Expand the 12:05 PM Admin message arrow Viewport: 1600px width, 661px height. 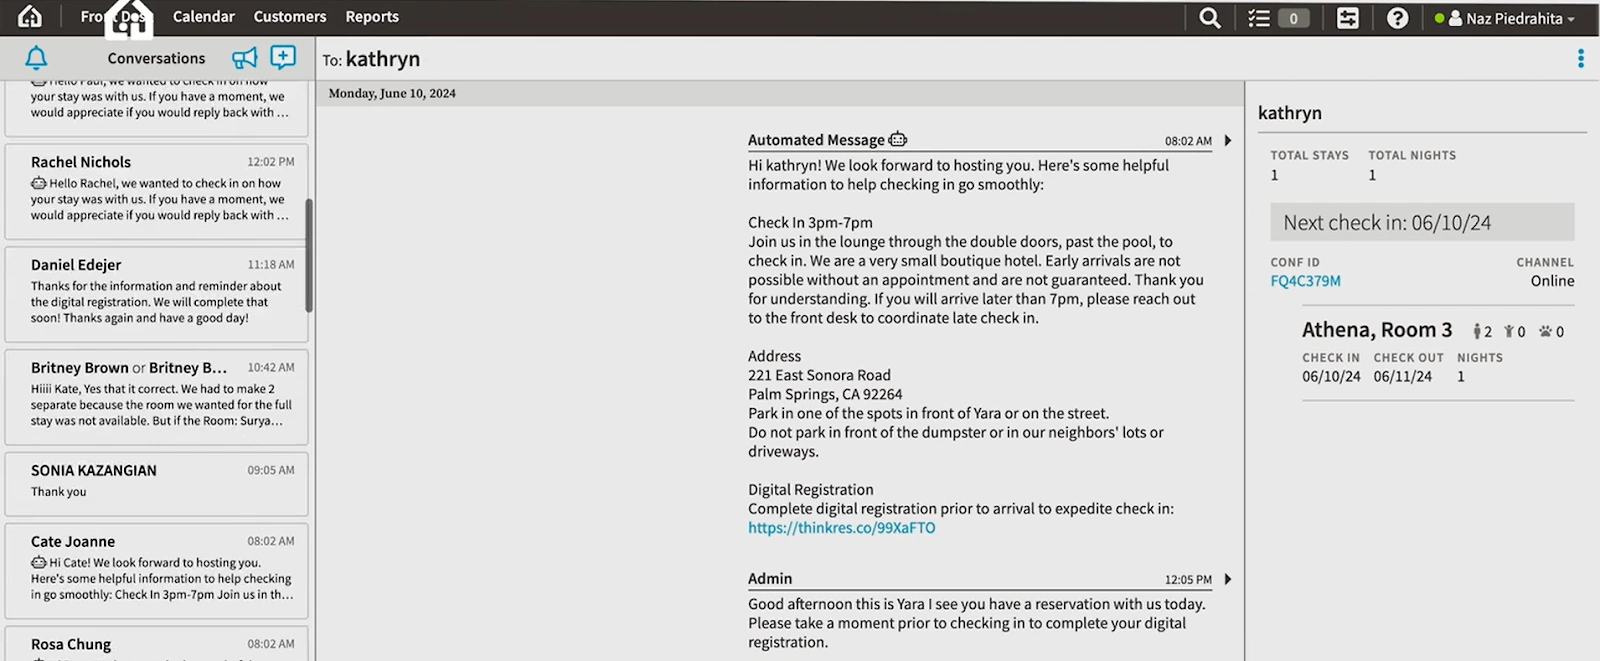1228,579
